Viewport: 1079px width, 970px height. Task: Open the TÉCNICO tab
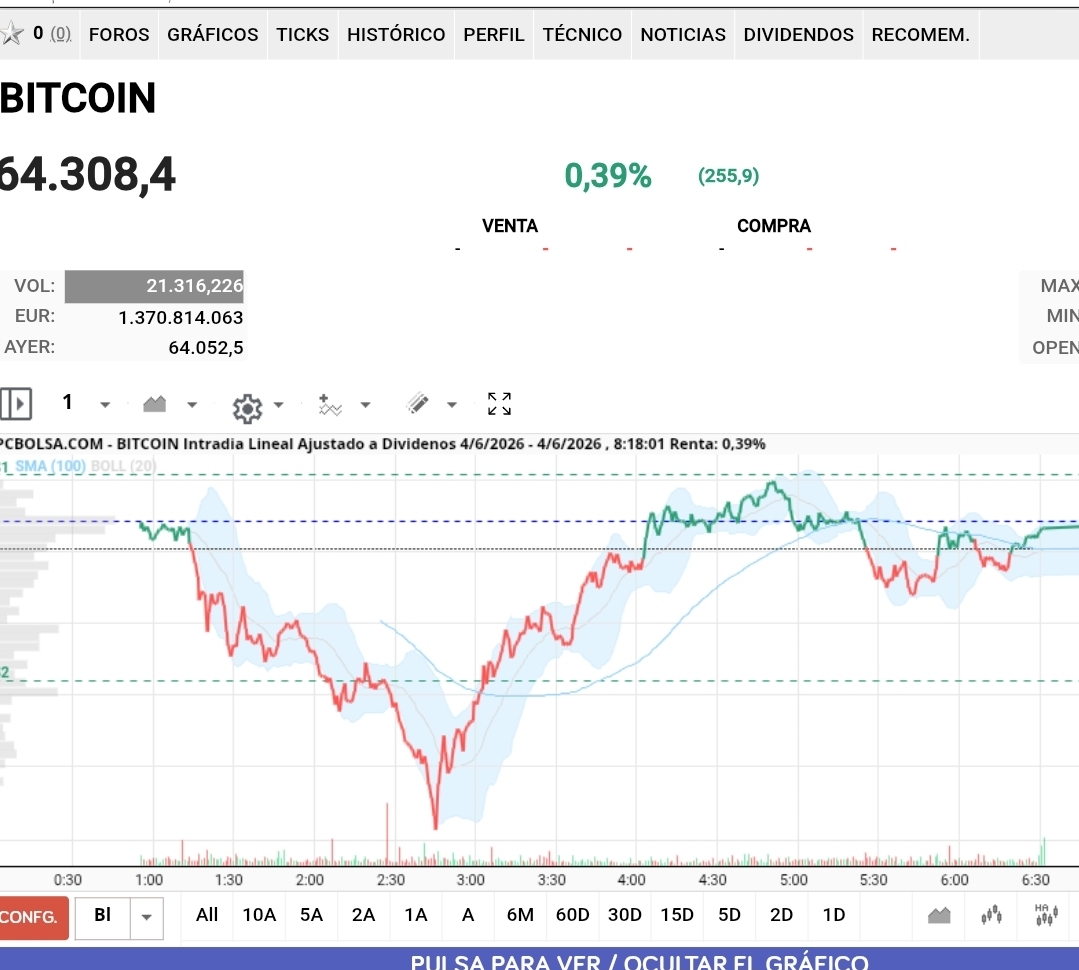pos(582,34)
